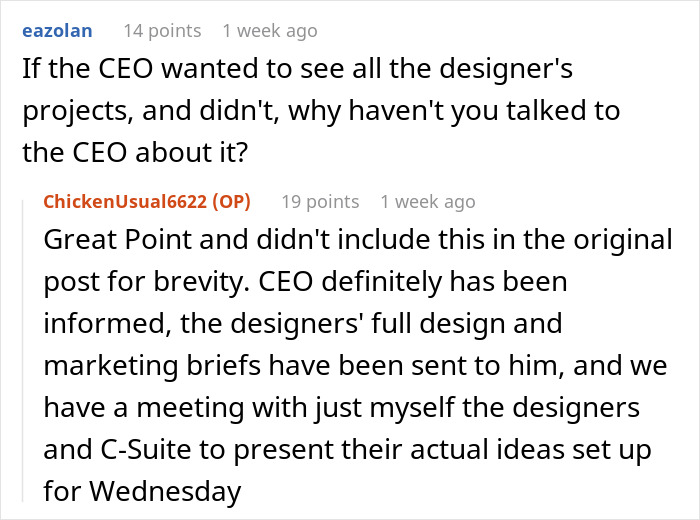The height and width of the screenshot is (520, 700).
Task: Click the OP reply's 1 week ago timestamp
Action: click(428, 202)
